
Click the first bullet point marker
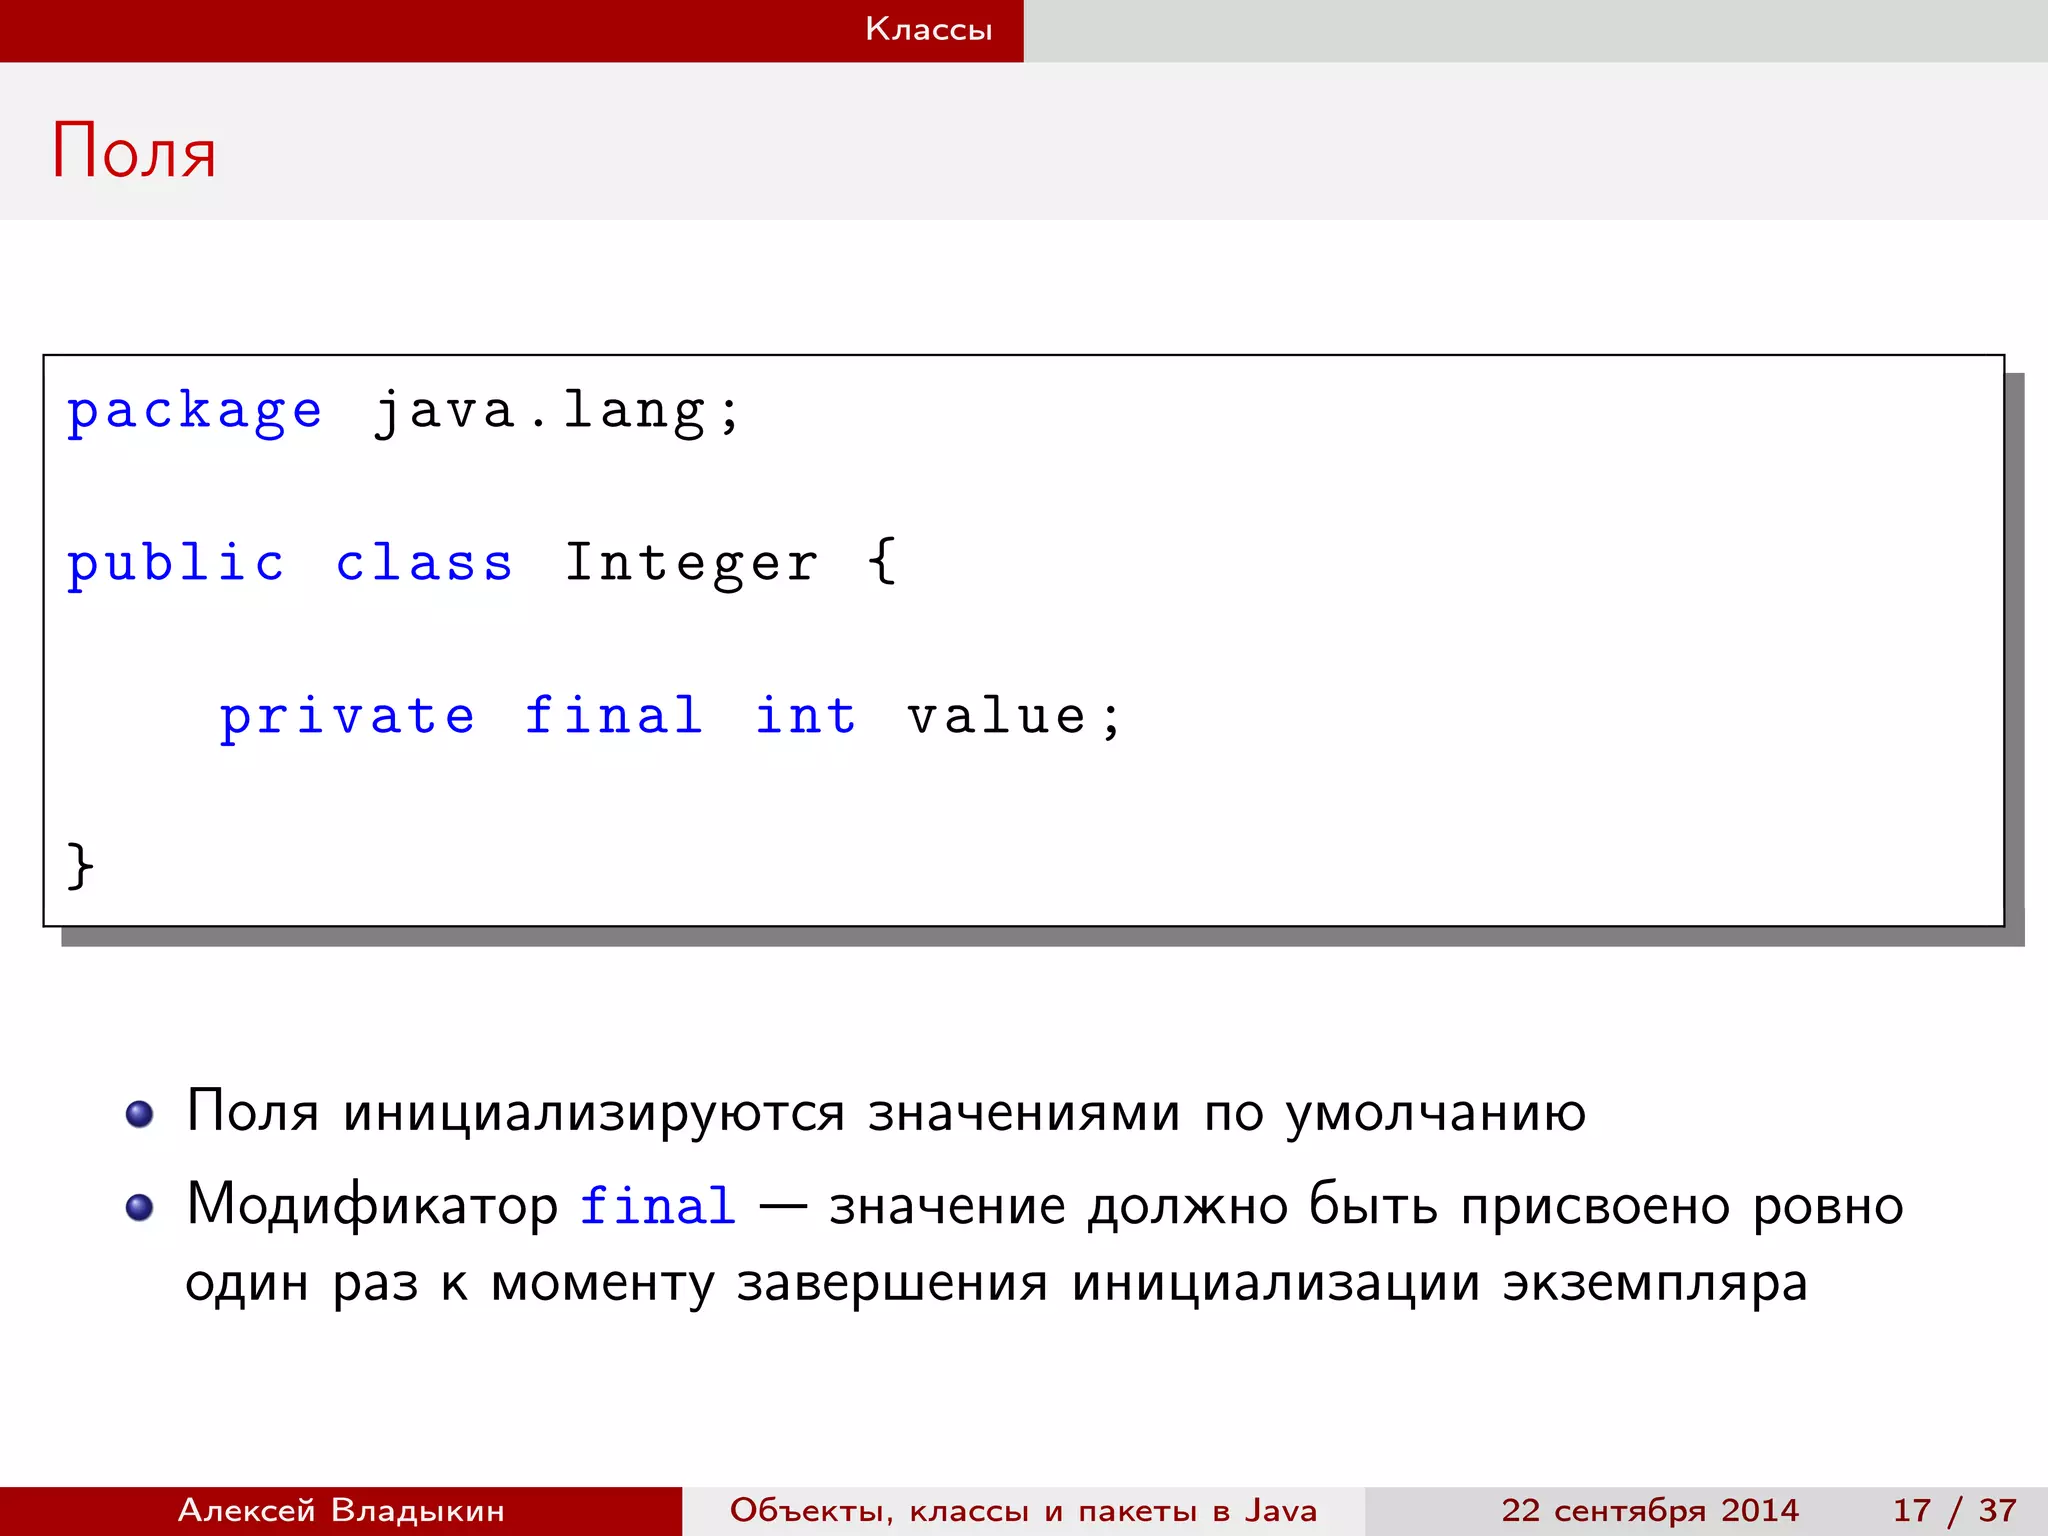point(140,1115)
